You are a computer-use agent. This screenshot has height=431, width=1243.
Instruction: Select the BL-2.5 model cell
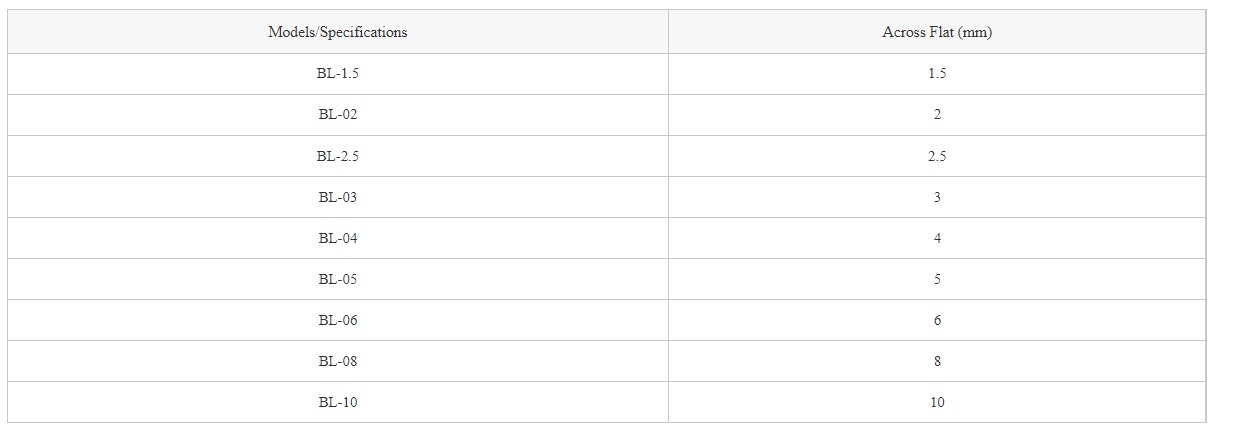click(x=338, y=156)
